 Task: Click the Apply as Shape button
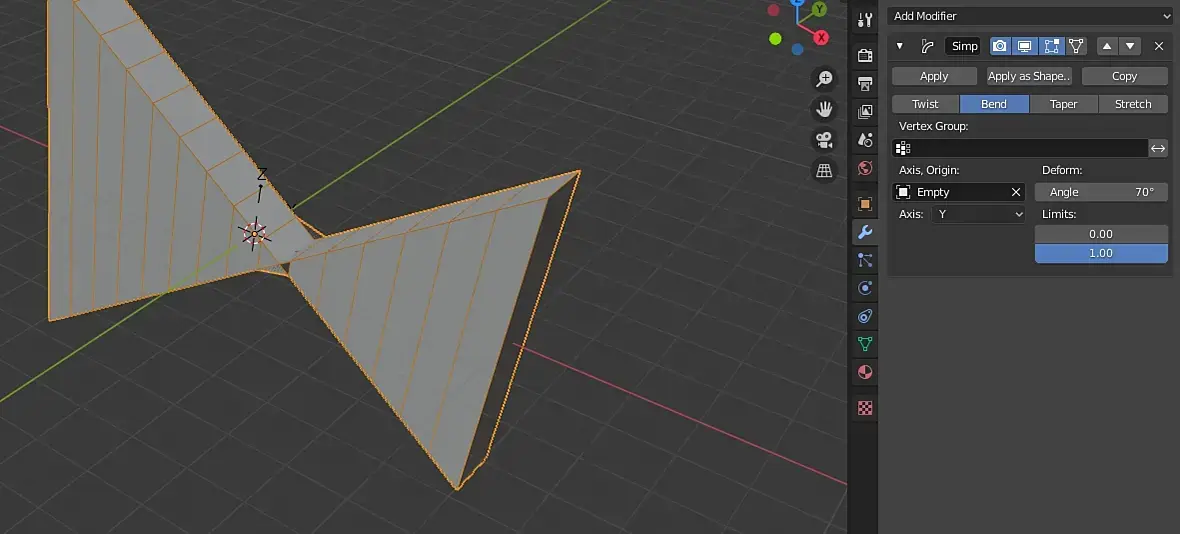pyautogui.click(x=1029, y=76)
